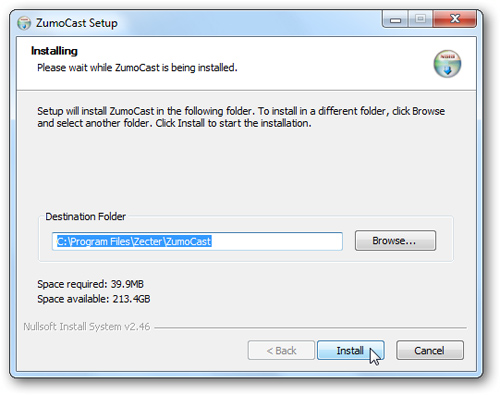Click the Destination Folder path field

[197, 241]
